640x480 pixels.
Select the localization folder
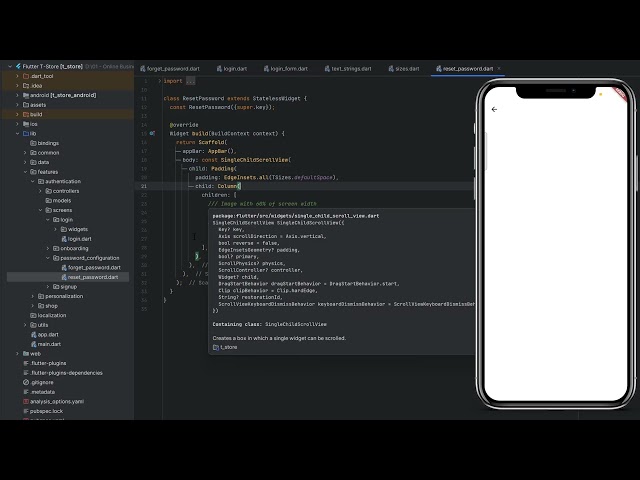click(x=48, y=316)
